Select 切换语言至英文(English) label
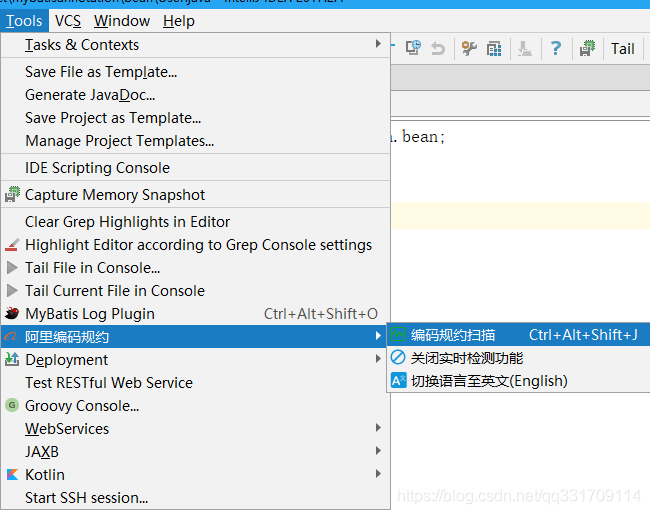The image size is (650, 514). tap(489, 381)
